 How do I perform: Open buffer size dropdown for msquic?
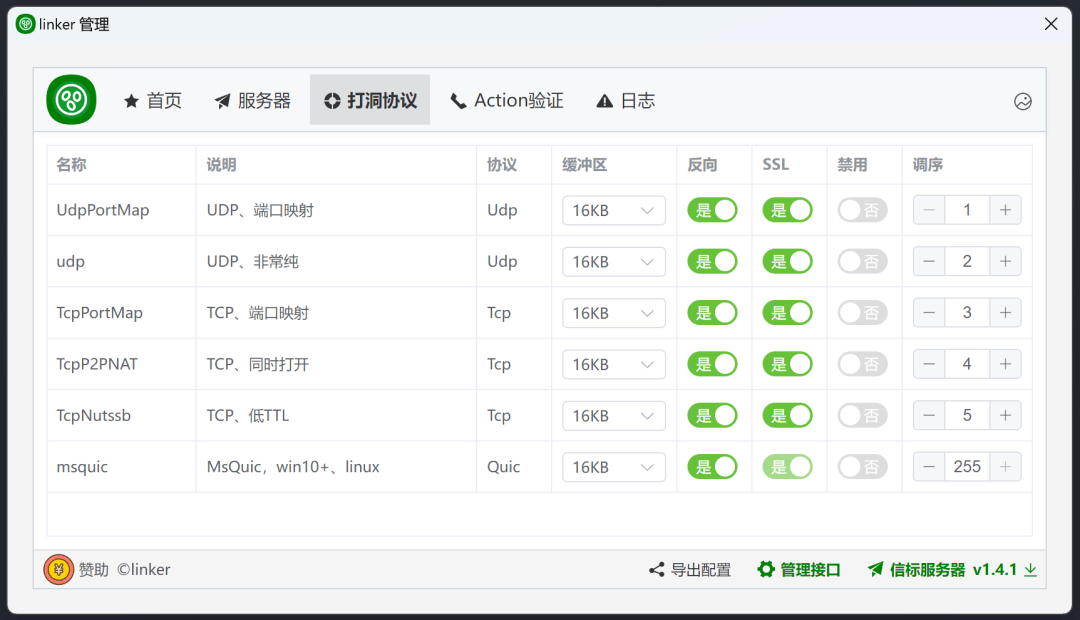coord(614,466)
